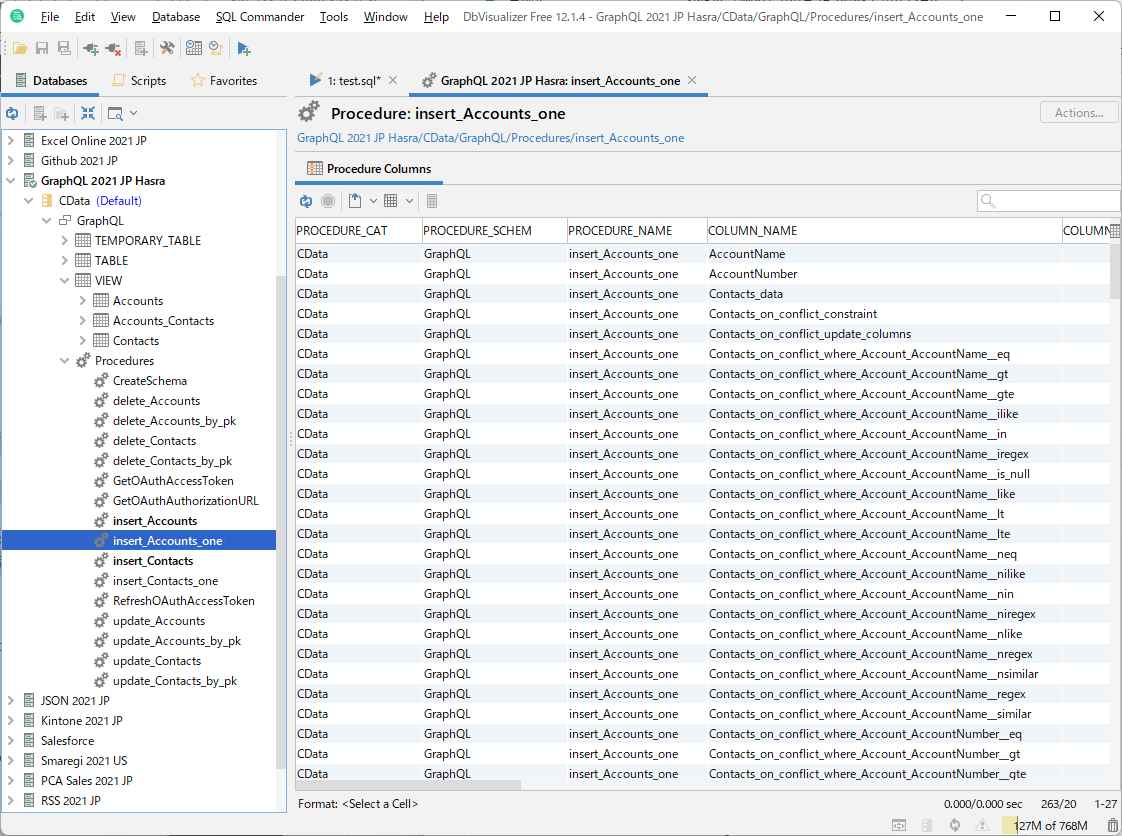Click the grid vertical scrollbar thumb

(x=1115, y=271)
